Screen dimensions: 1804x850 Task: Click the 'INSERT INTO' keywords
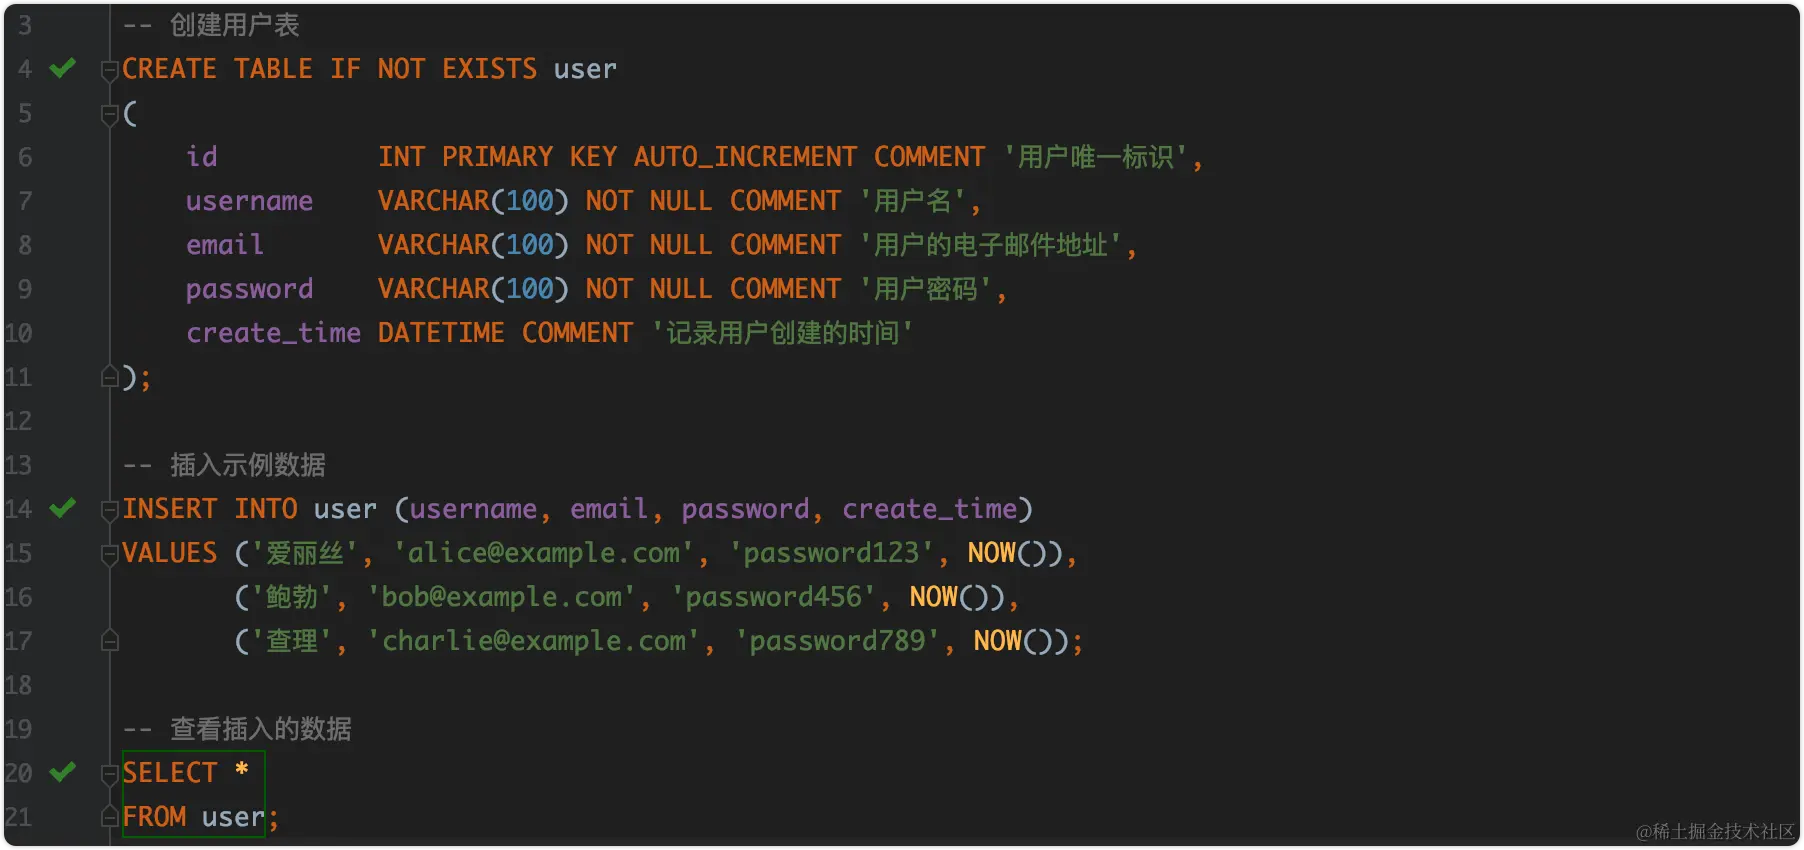click(210, 509)
